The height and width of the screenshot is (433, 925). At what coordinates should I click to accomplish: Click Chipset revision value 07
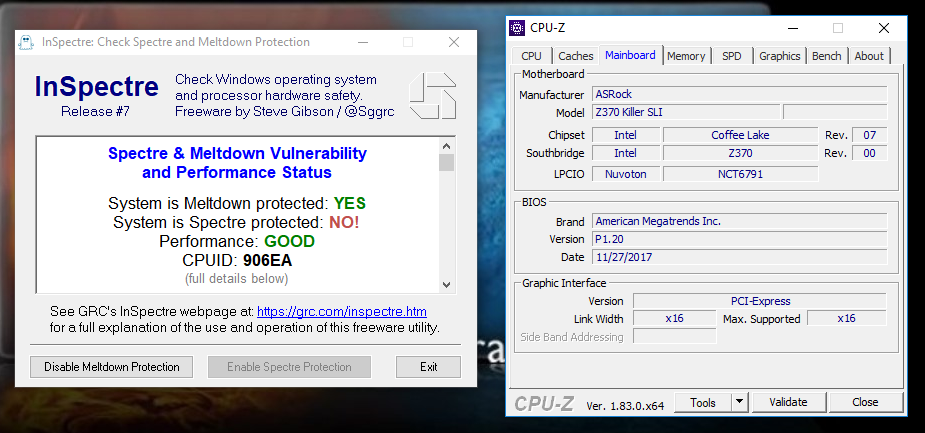coord(870,135)
